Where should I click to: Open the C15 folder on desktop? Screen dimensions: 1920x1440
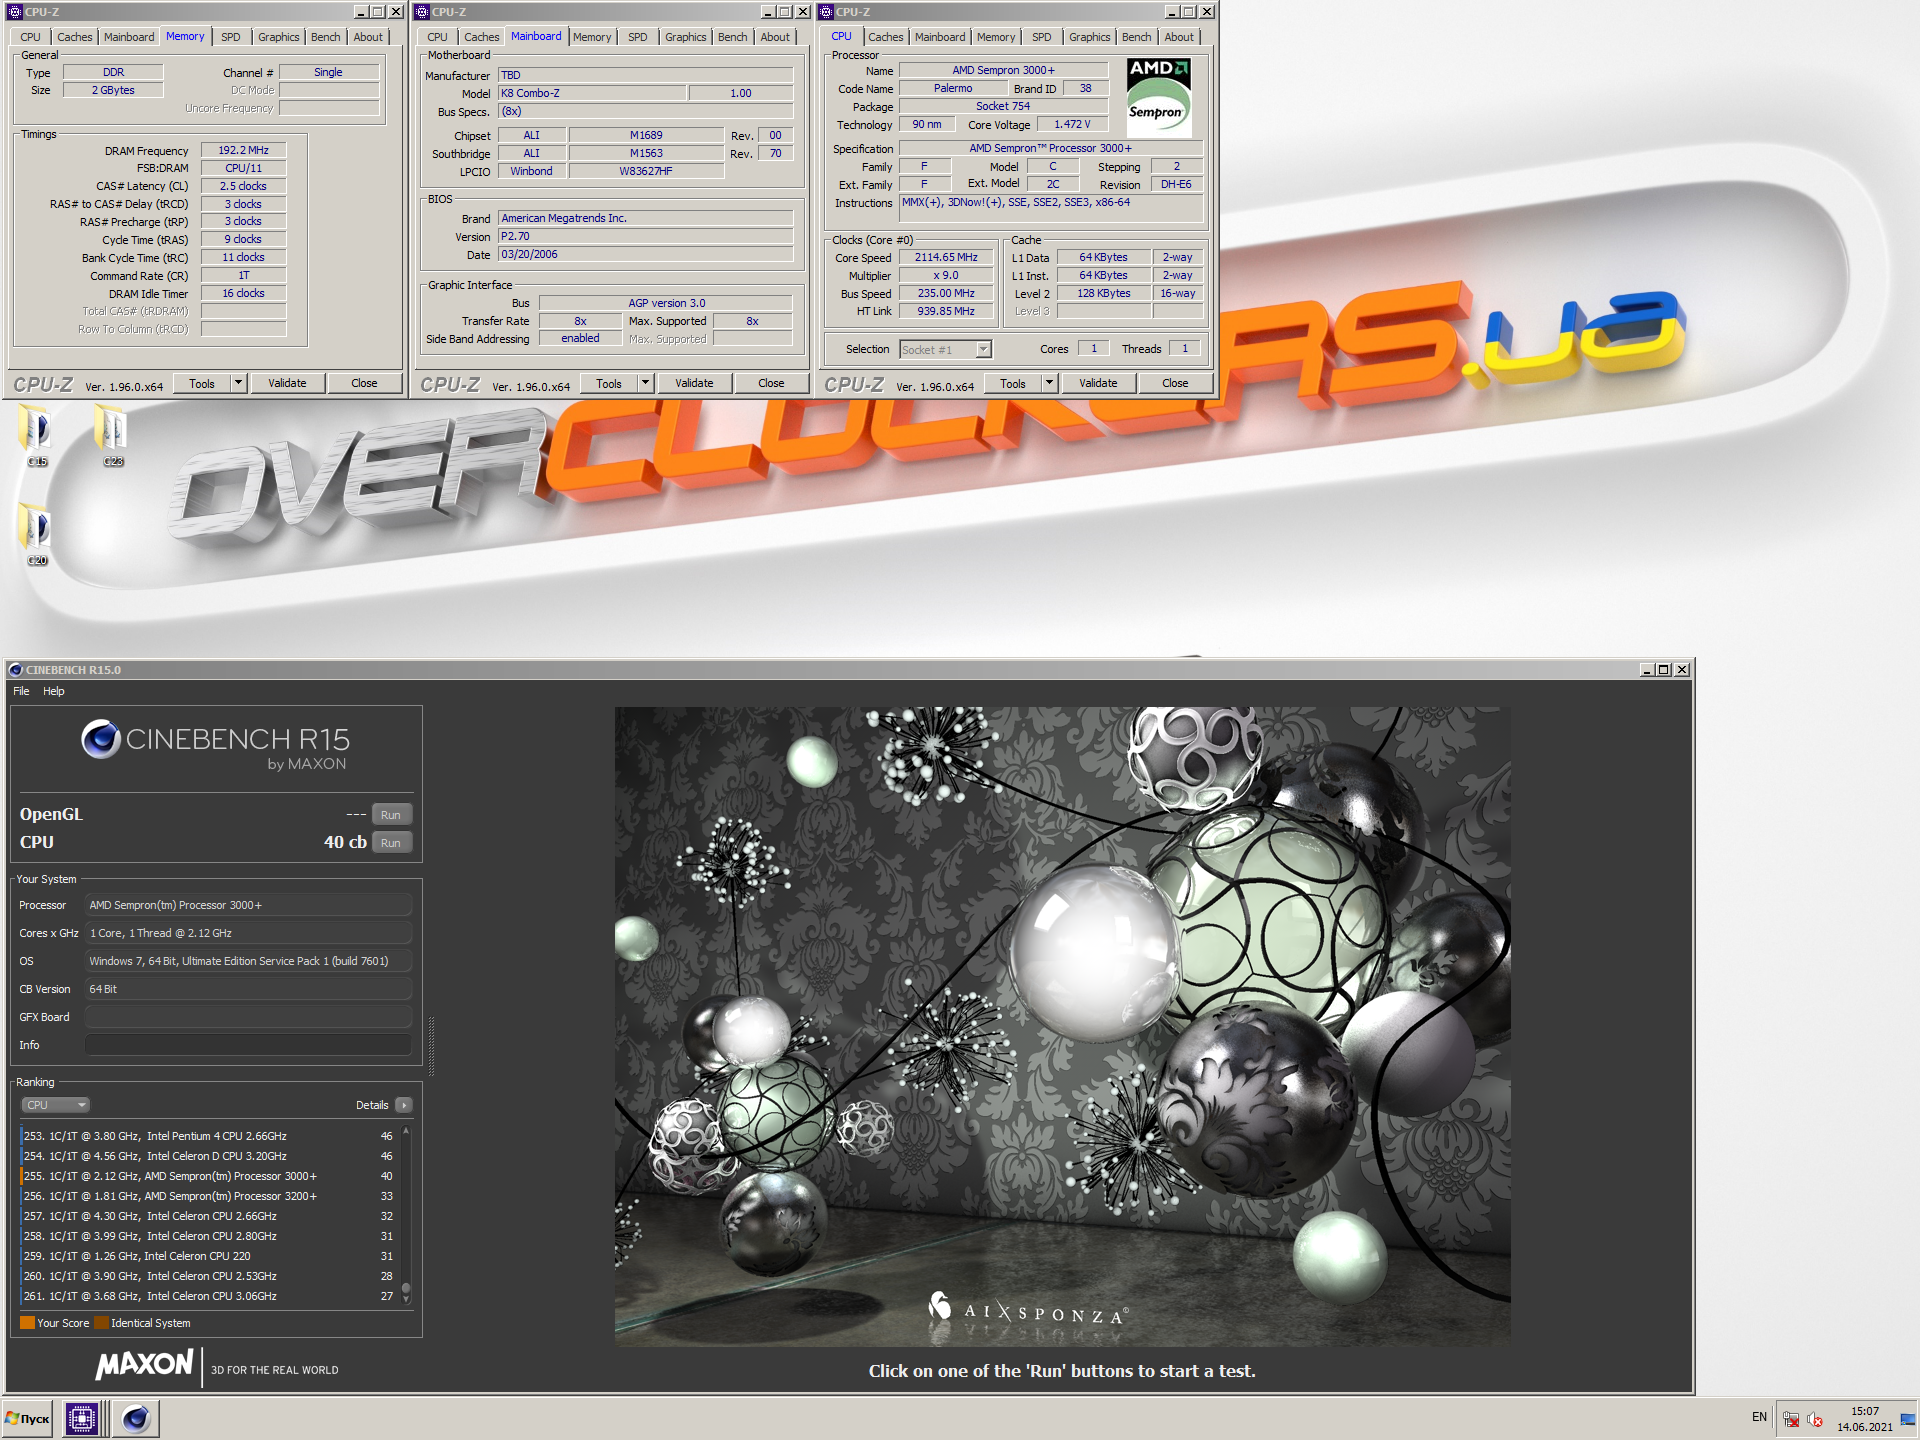36,433
